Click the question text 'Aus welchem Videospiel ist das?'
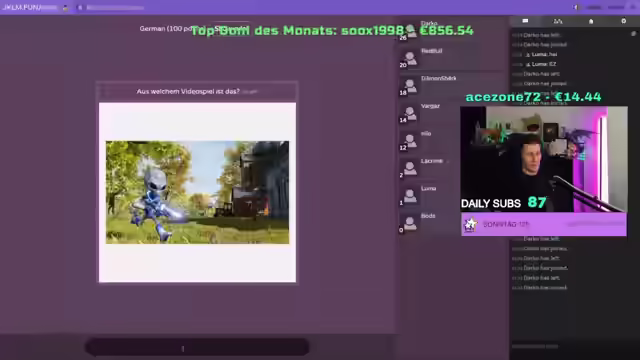 [188, 91]
